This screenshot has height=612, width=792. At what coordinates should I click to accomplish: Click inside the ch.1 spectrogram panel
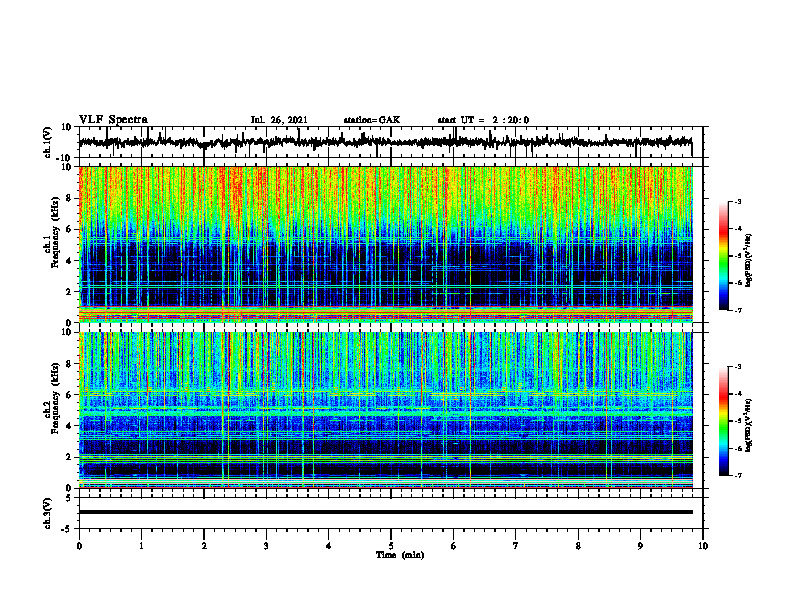click(x=385, y=244)
